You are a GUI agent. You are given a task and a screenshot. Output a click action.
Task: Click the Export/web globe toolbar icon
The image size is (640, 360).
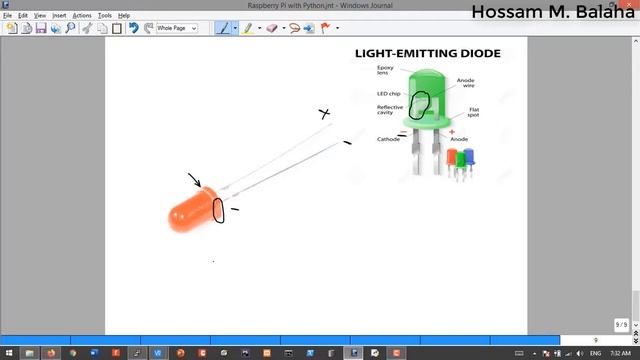tap(56, 28)
